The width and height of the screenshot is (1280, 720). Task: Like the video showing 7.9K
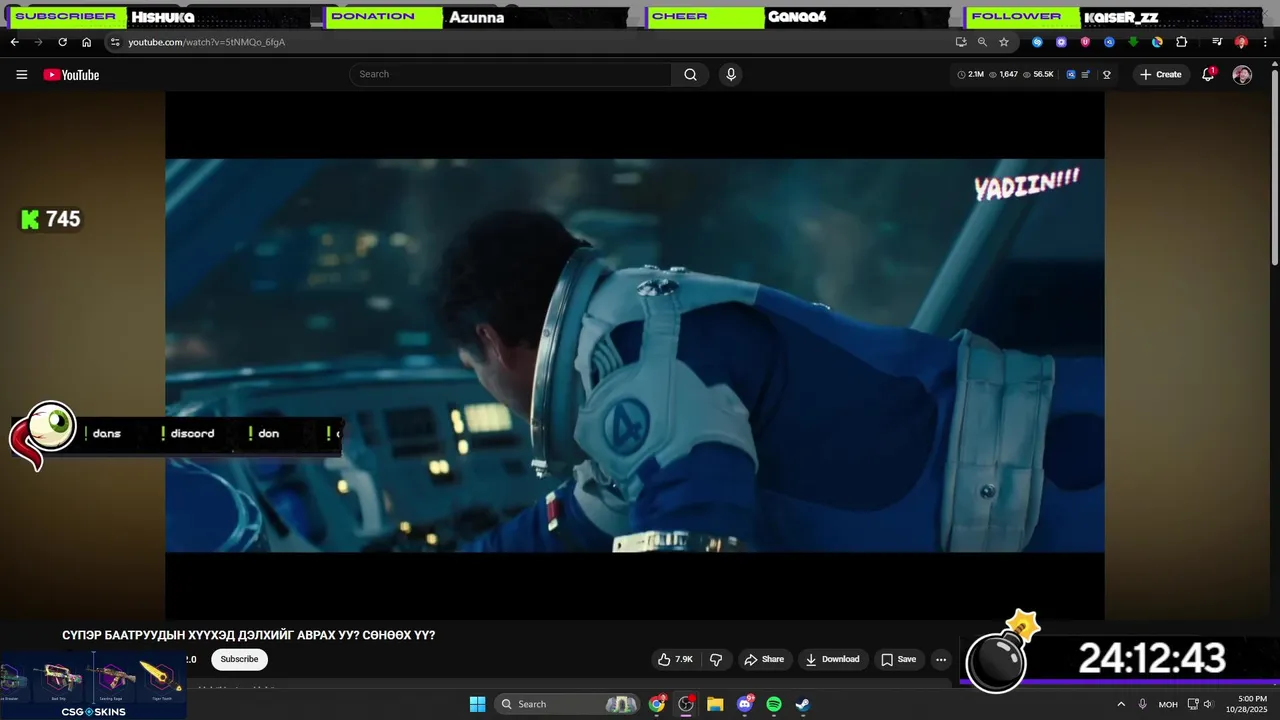675,659
